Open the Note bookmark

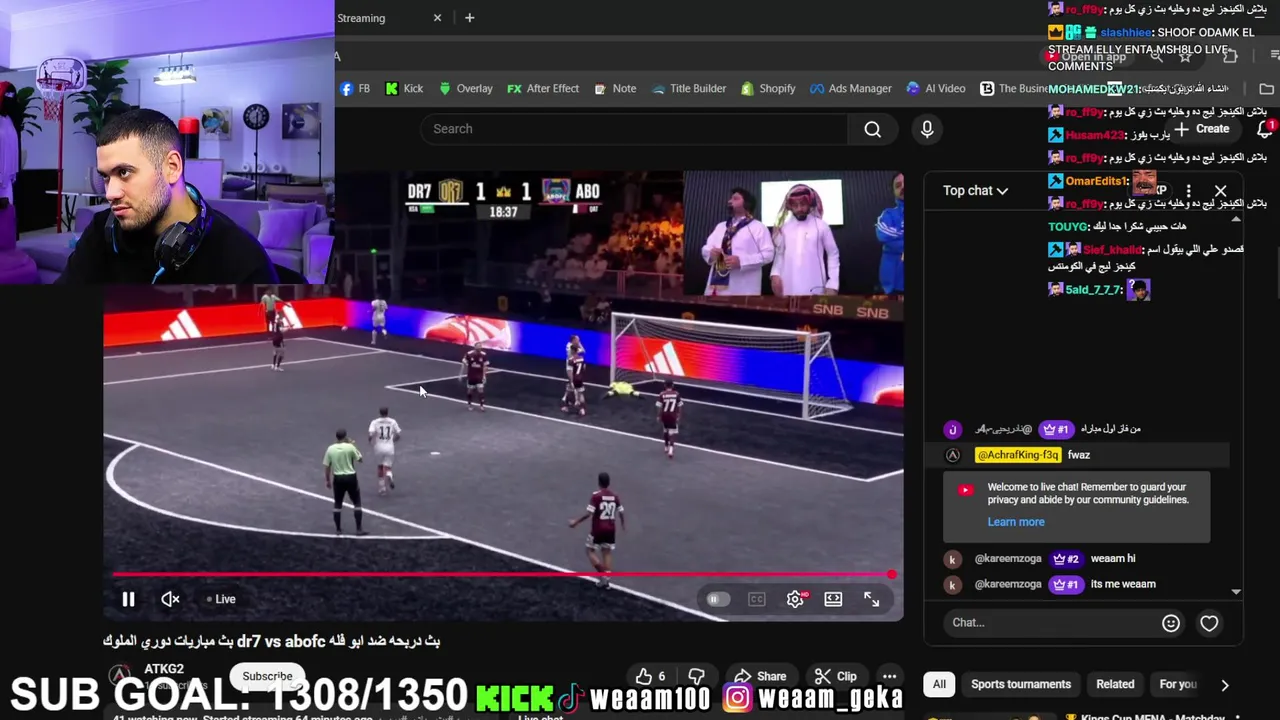coord(615,89)
